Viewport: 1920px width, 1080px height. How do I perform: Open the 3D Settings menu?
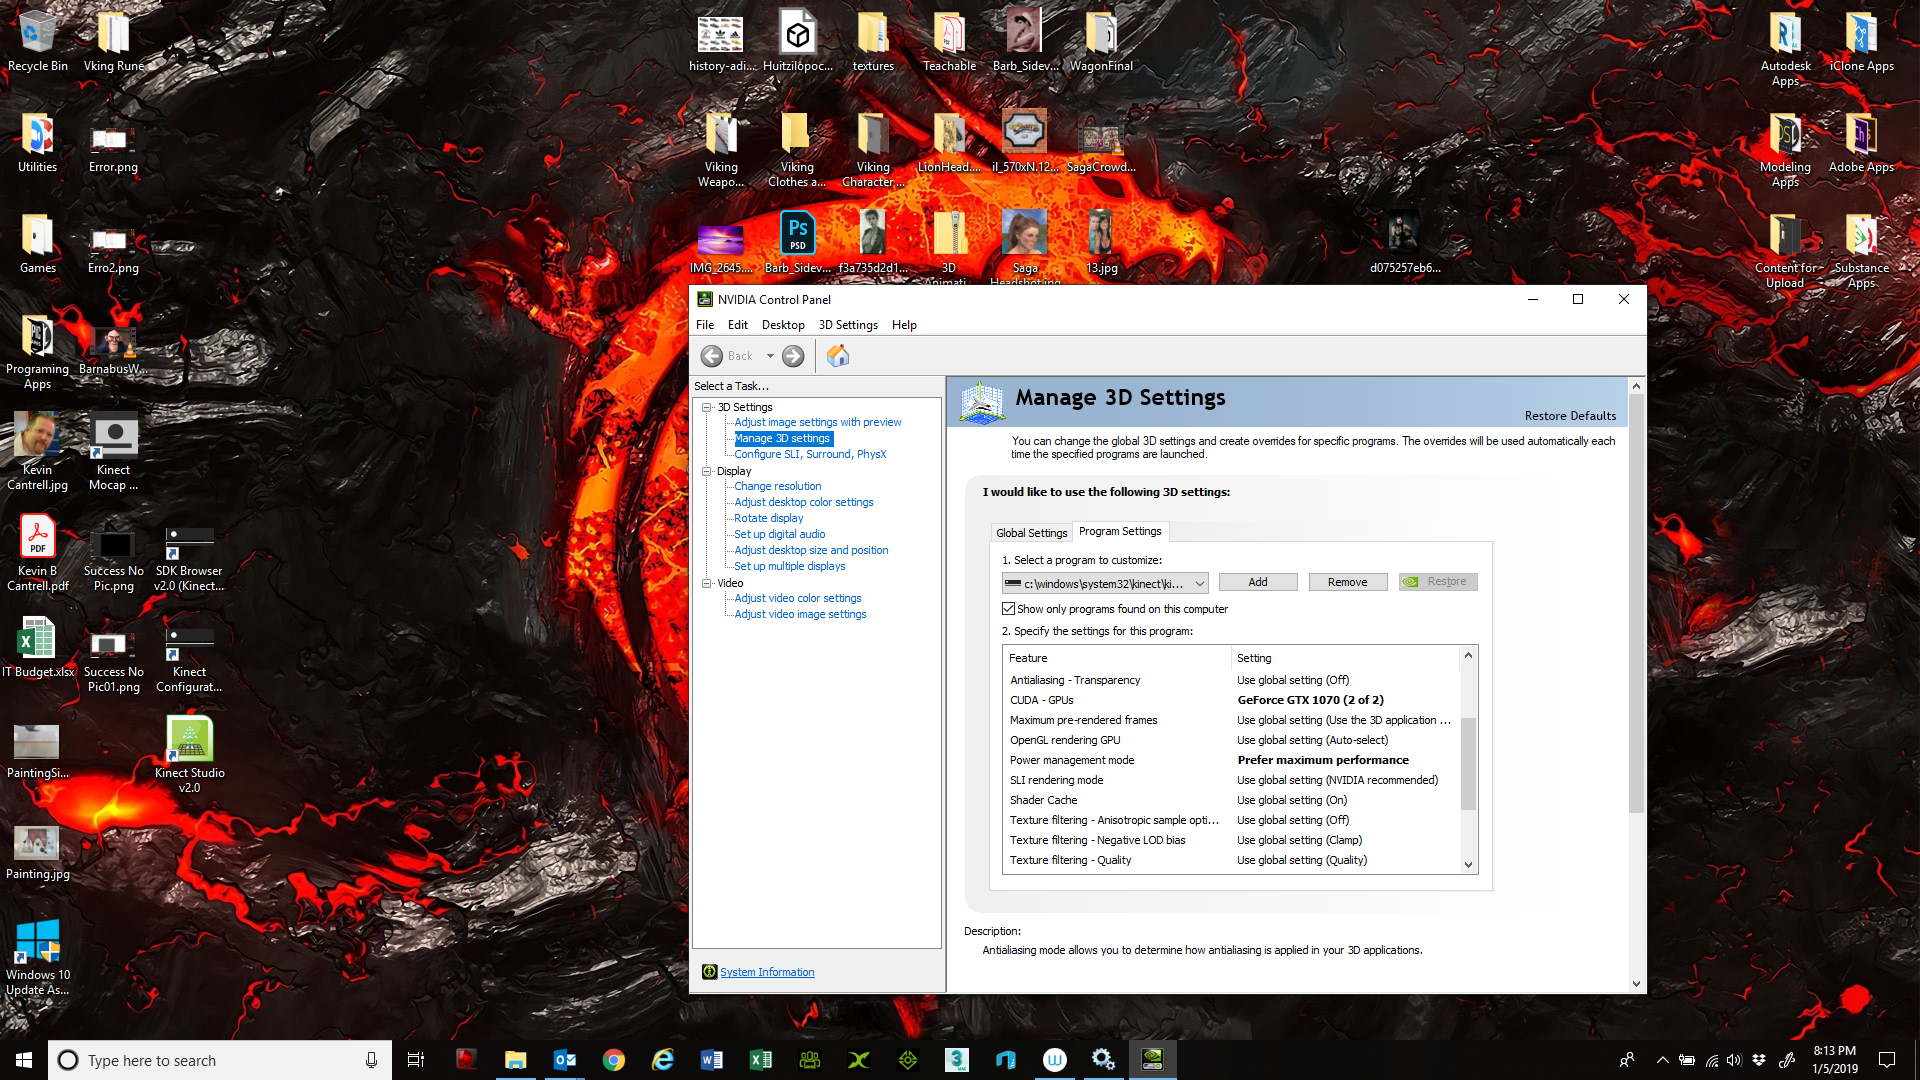[x=848, y=325]
